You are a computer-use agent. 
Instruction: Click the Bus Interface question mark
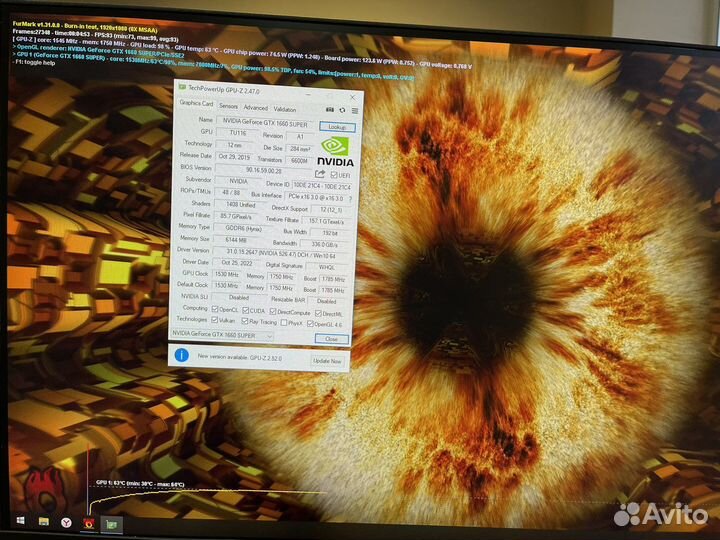[350, 199]
